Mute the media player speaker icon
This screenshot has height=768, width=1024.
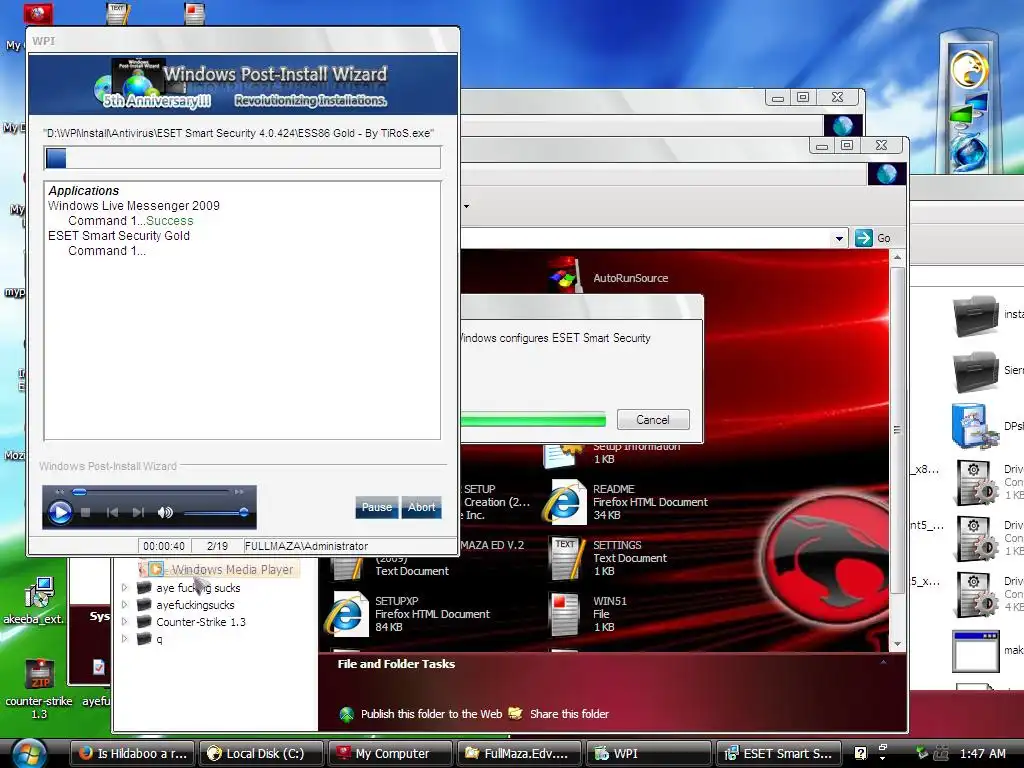tap(165, 513)
